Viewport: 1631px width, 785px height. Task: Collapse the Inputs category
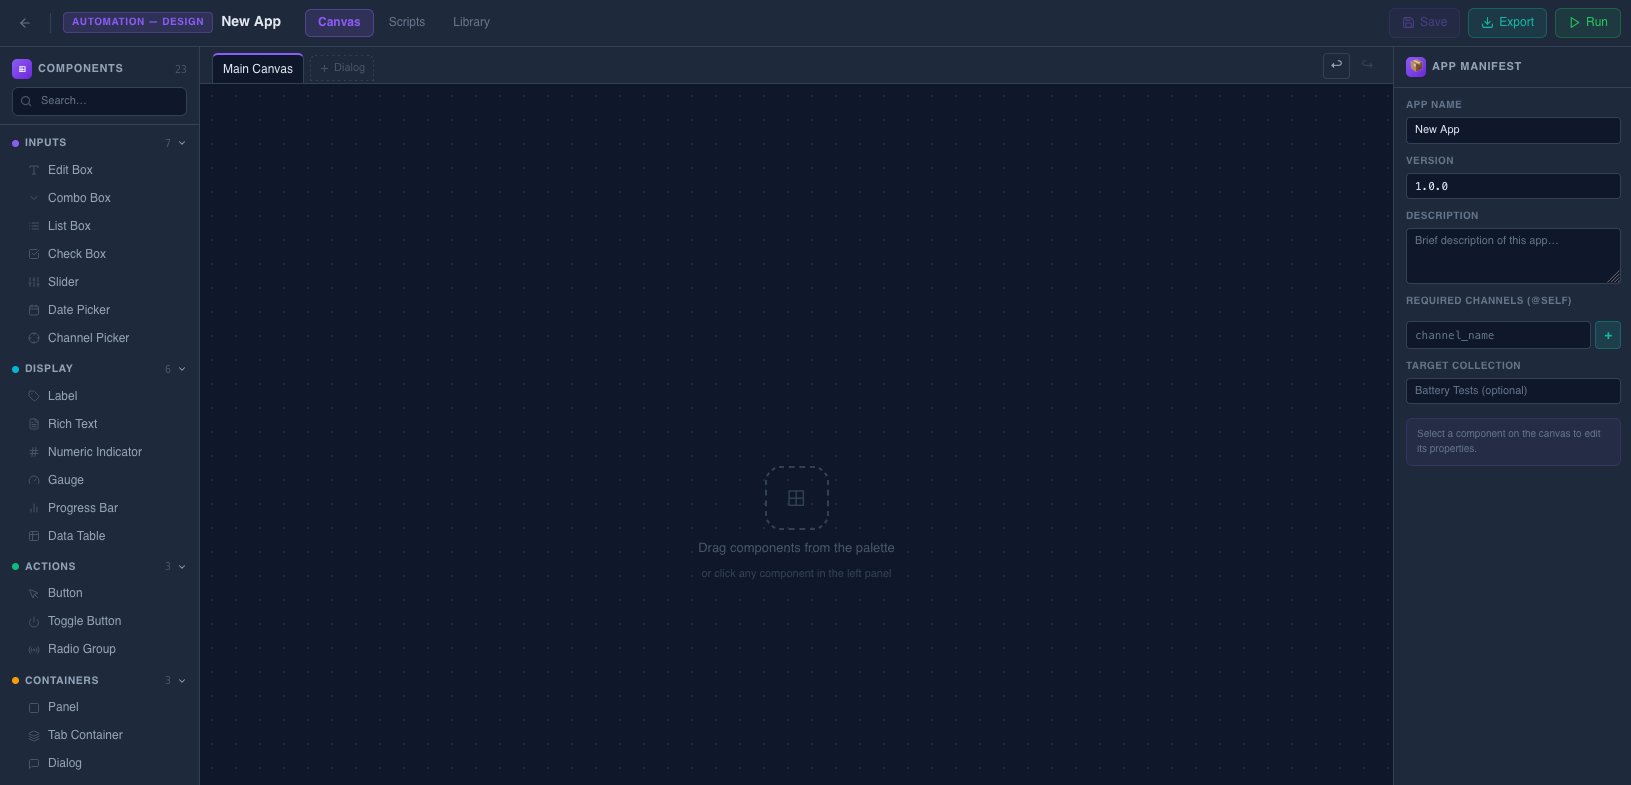182,143
